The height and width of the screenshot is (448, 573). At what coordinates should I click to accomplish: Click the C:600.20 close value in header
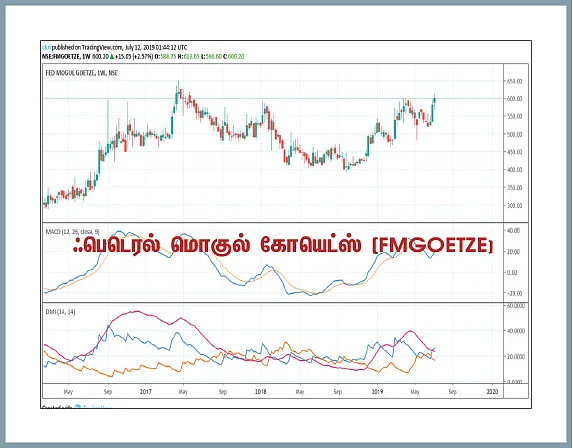234,57
